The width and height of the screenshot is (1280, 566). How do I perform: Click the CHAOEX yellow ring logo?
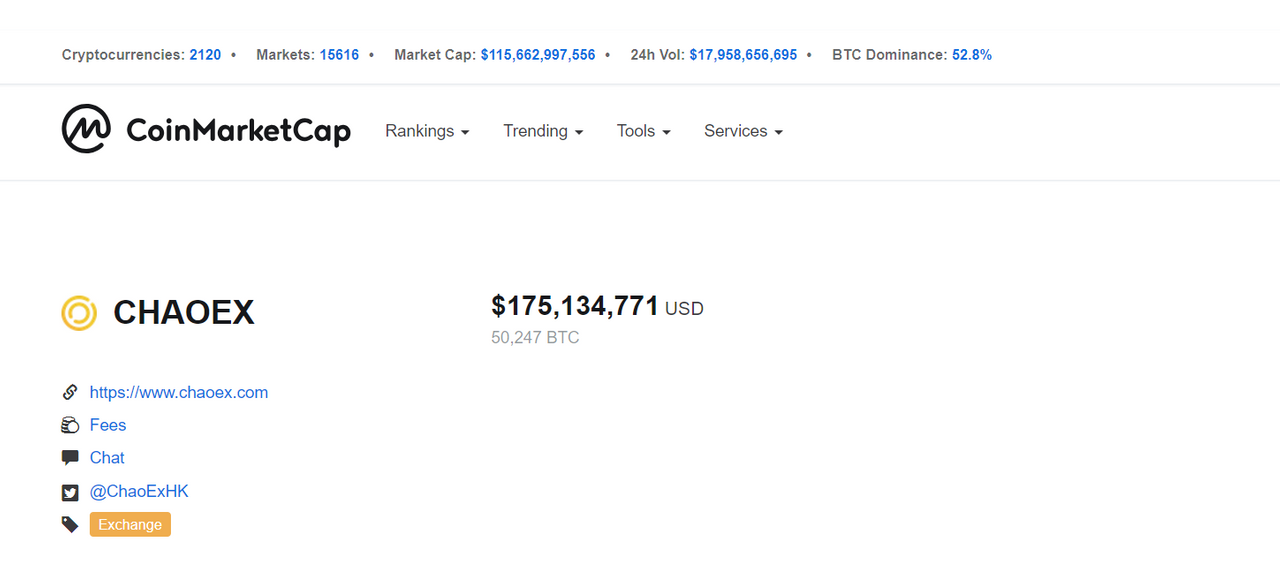79,313
